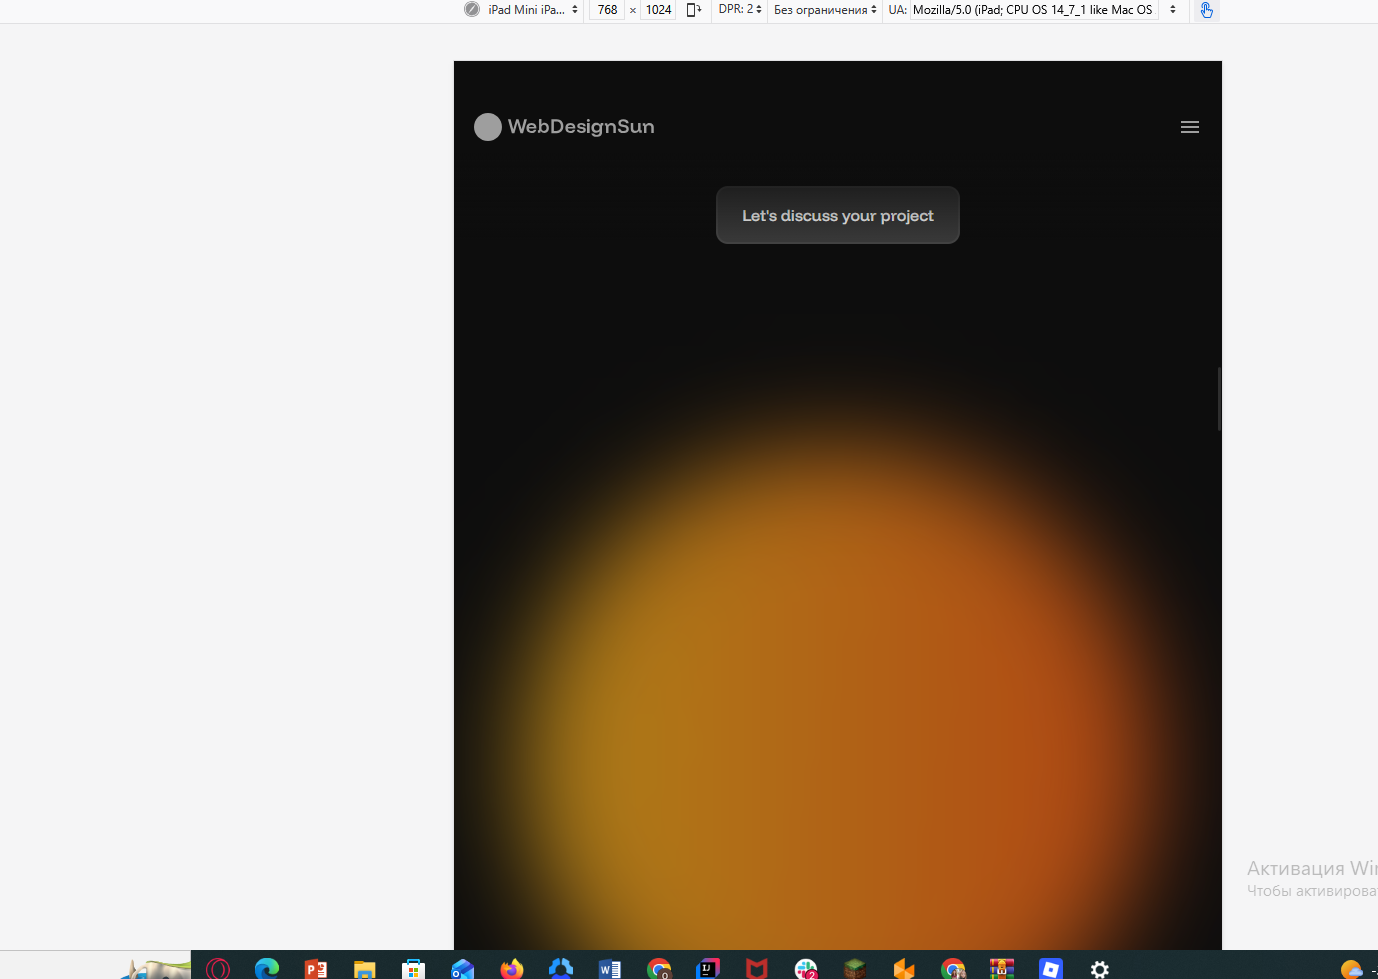Click the UA user agent string field
This screenshot has height=979, width=1378.
pyautogui.click(x=1033, y=10)
